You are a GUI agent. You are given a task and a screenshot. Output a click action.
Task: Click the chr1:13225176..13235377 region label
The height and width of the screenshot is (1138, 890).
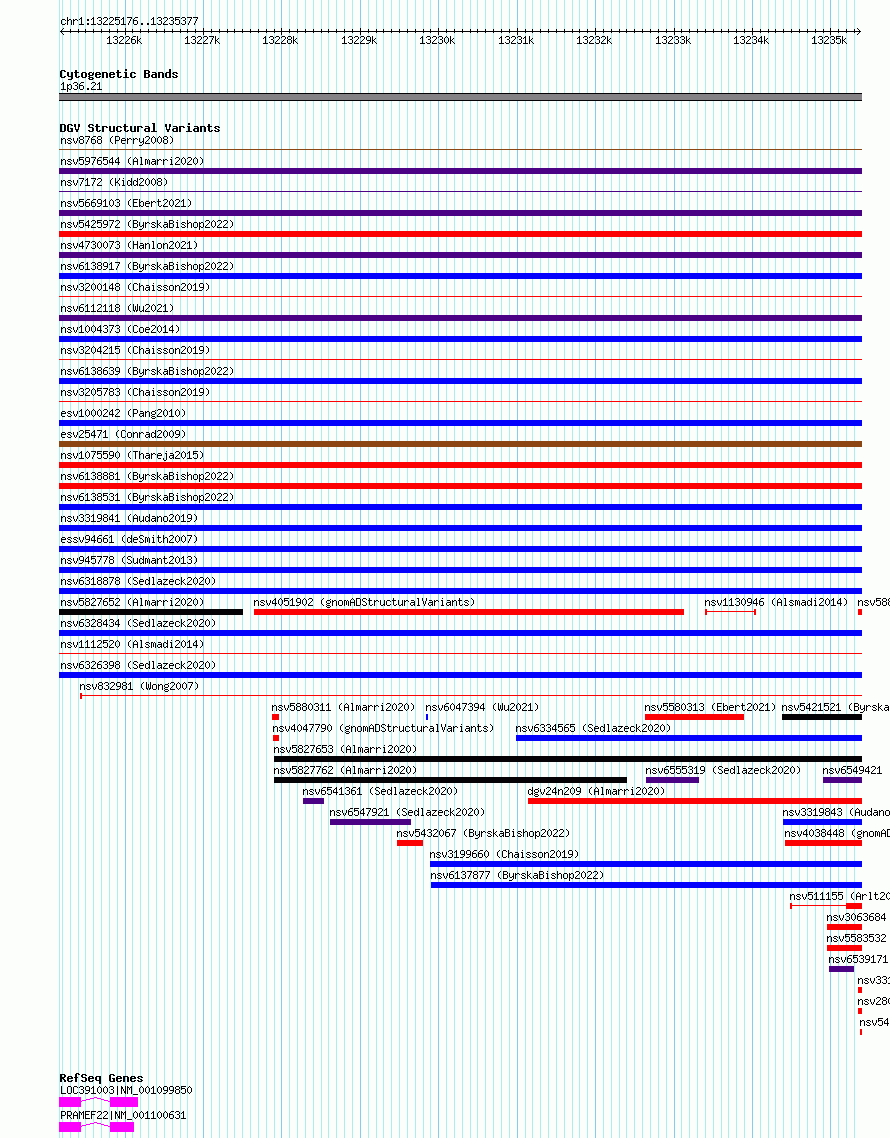click(129, 21)
